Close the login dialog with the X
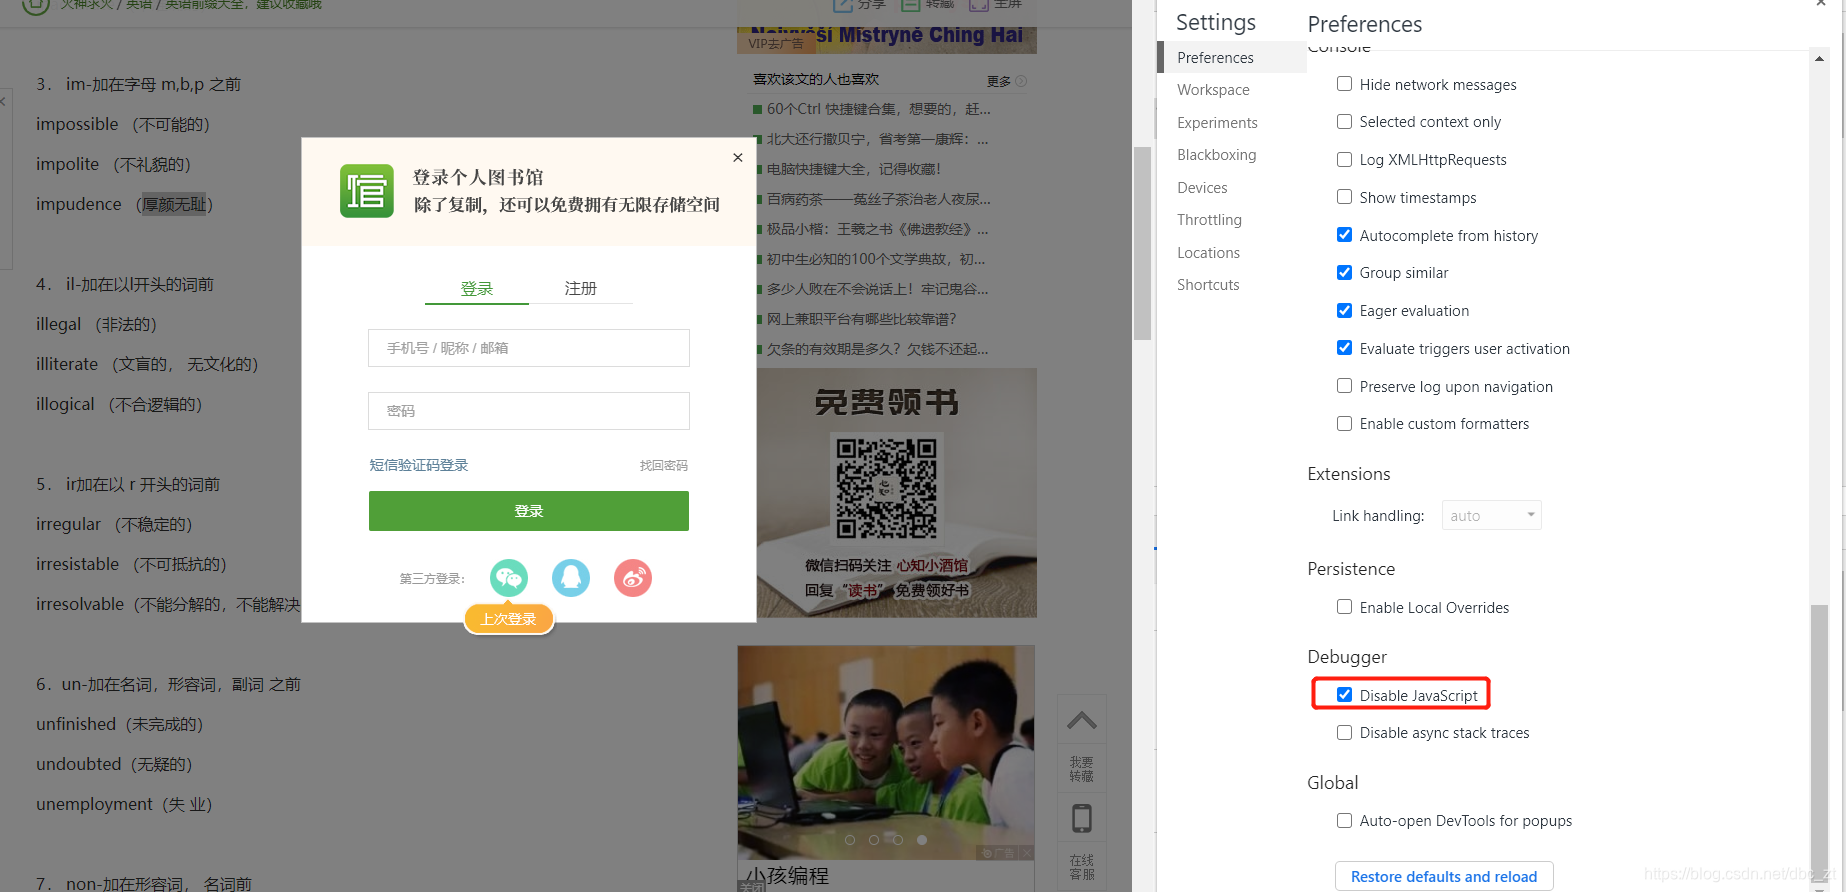 coord(738,157)
